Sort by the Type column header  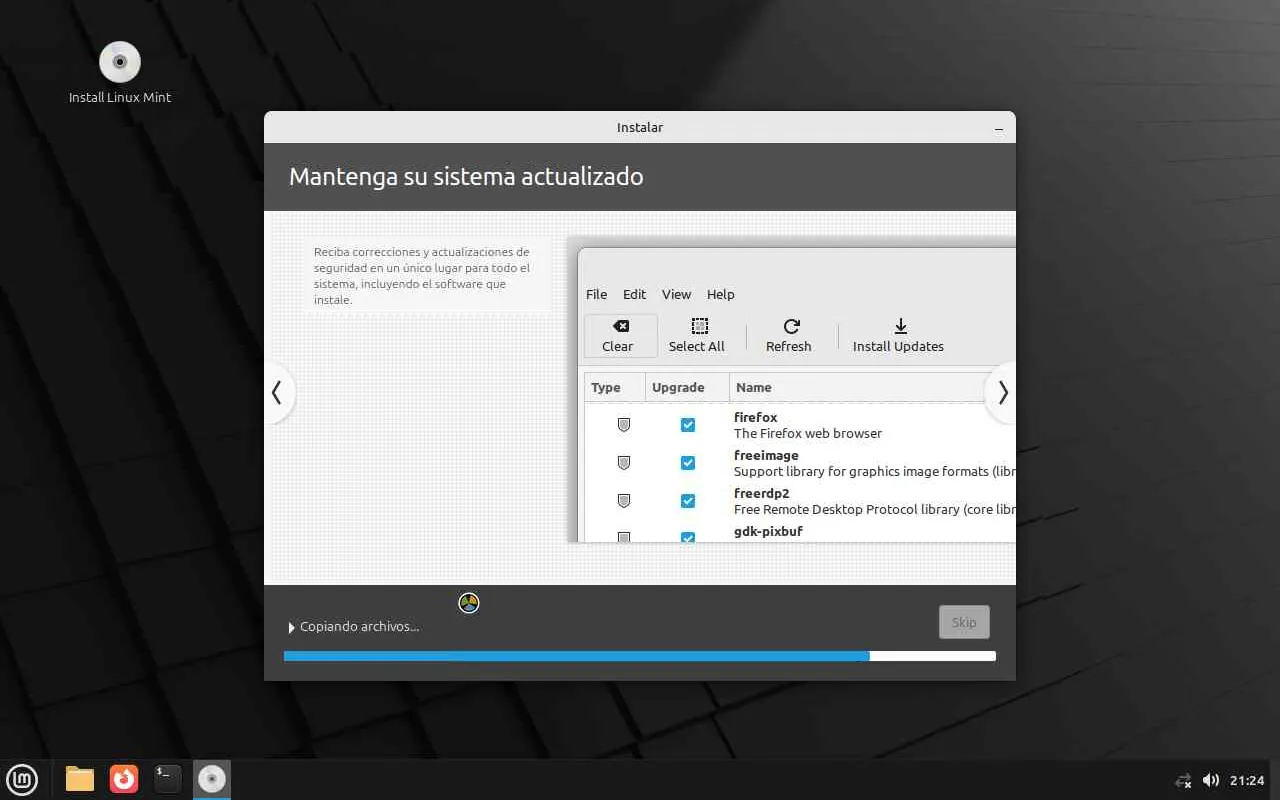pos(615,387)
